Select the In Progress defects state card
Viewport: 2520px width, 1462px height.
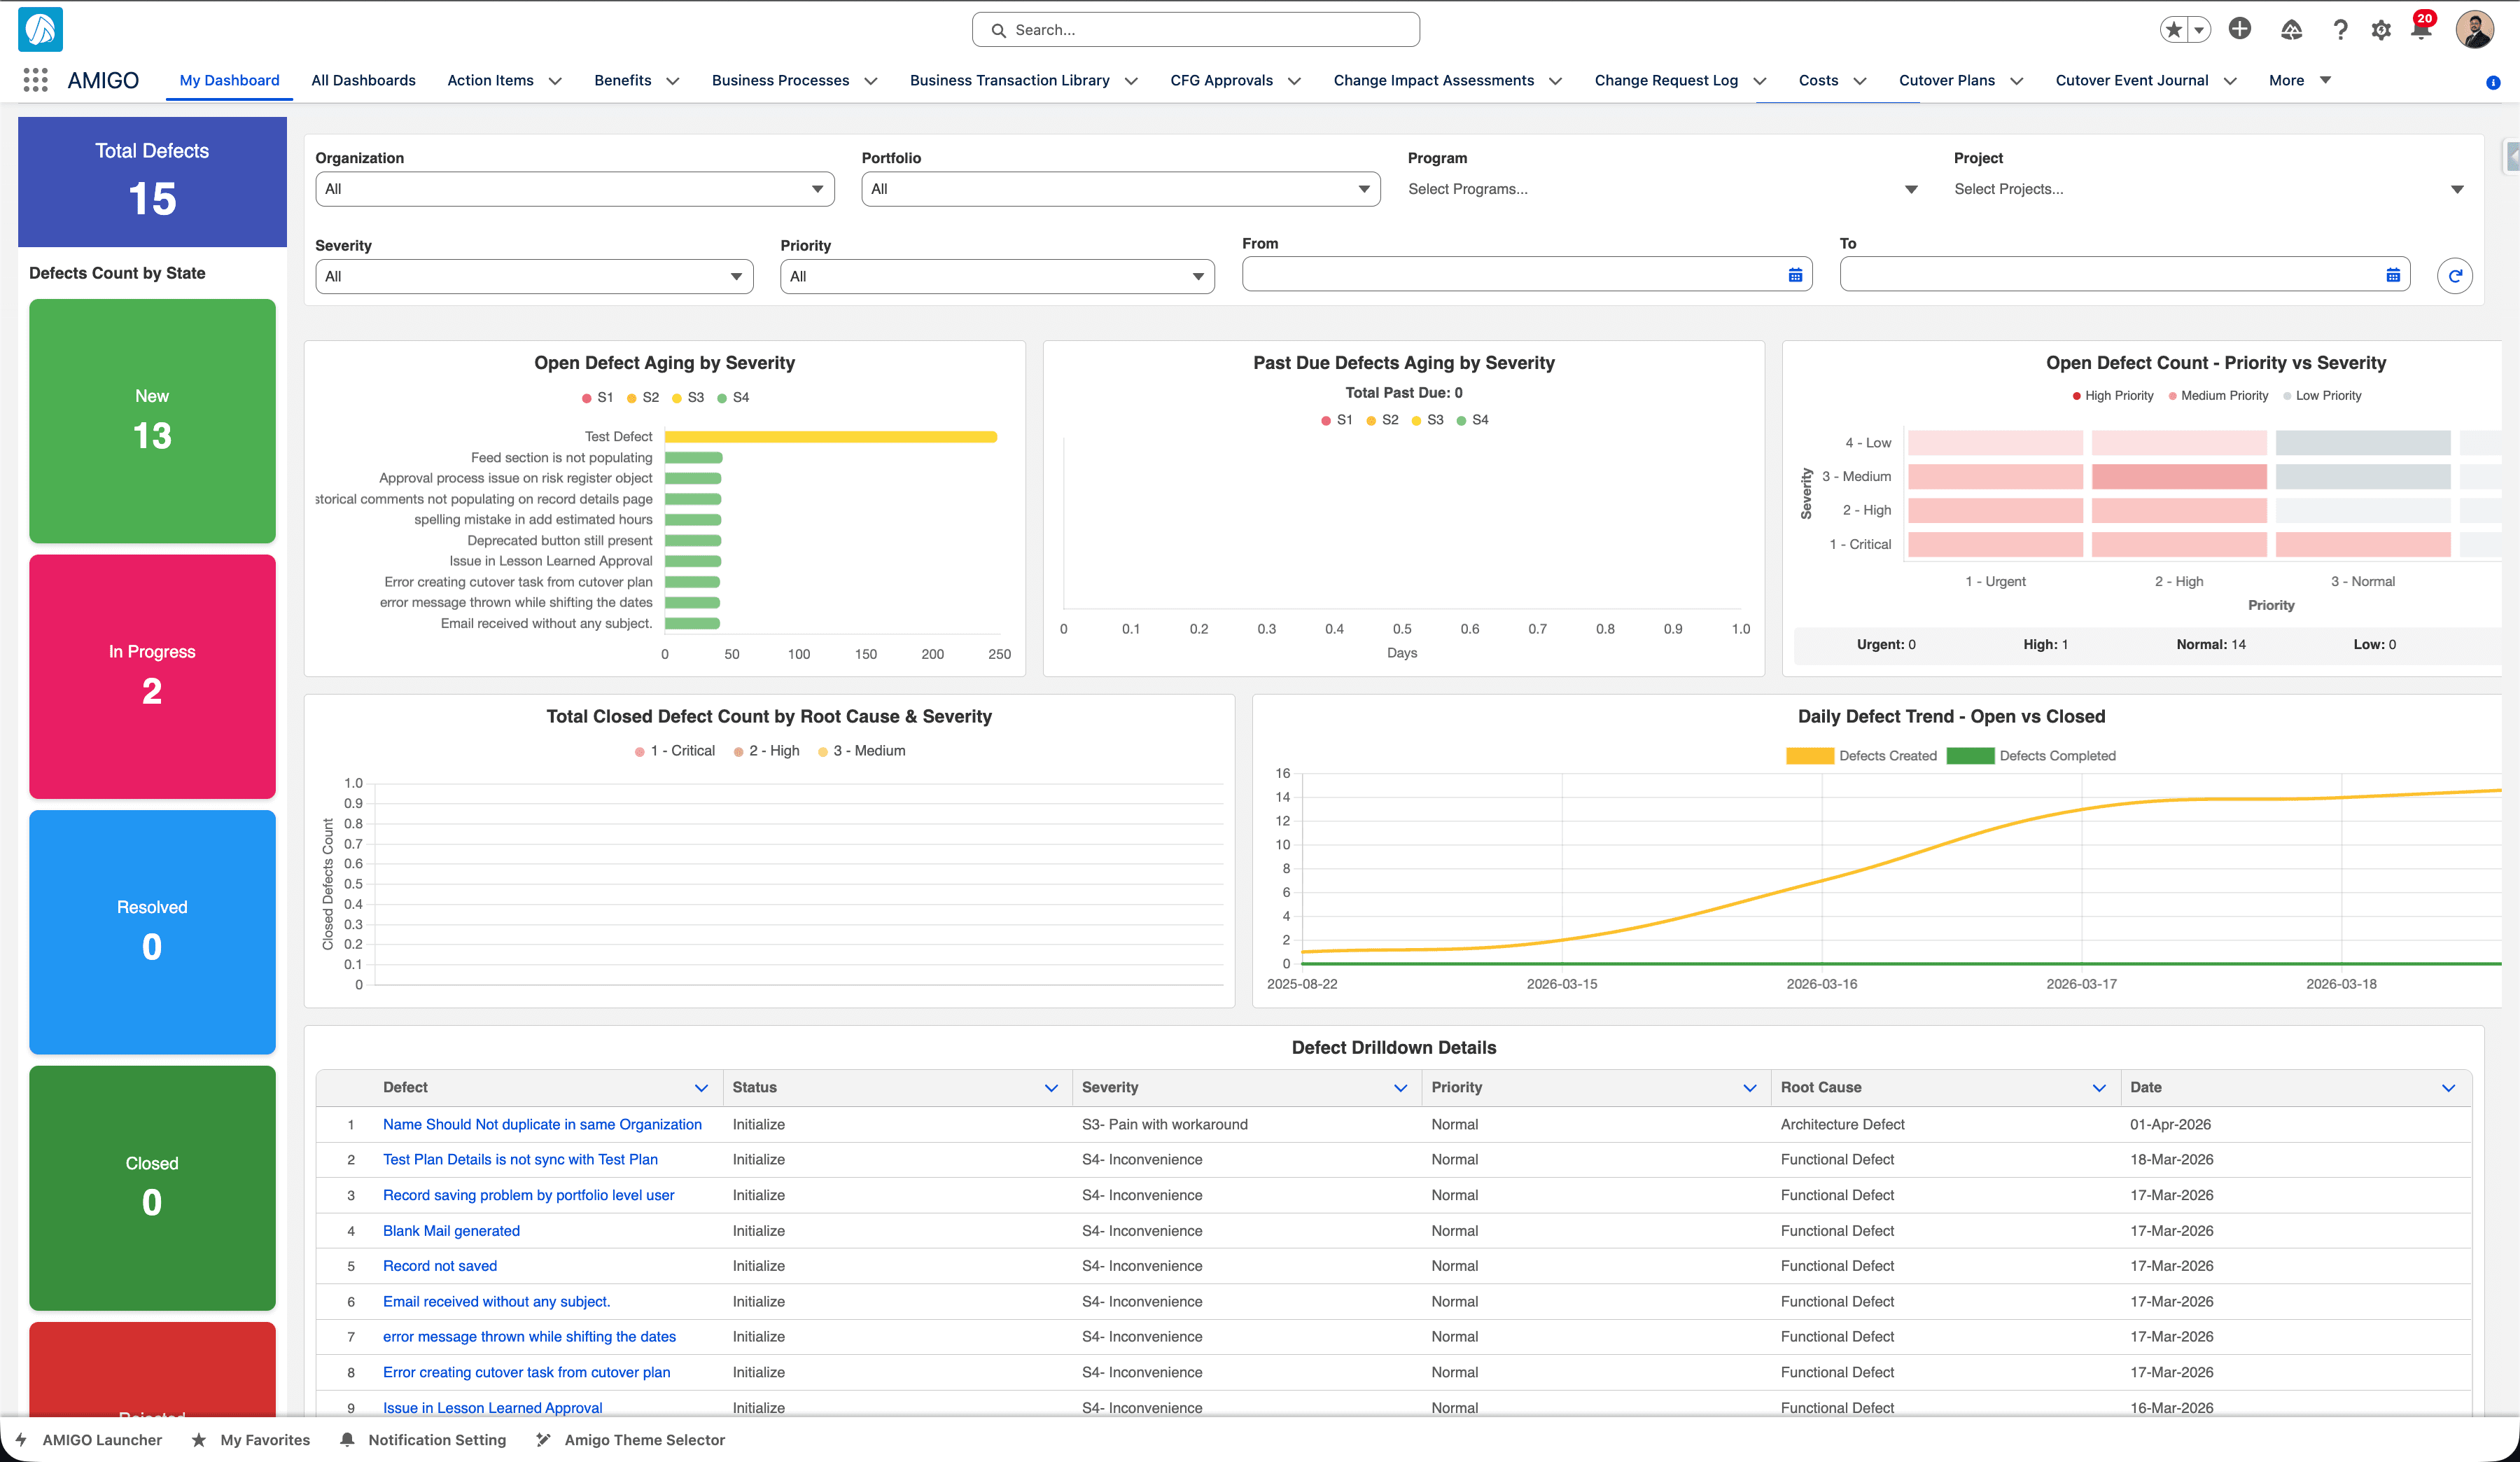pos(152,676)
